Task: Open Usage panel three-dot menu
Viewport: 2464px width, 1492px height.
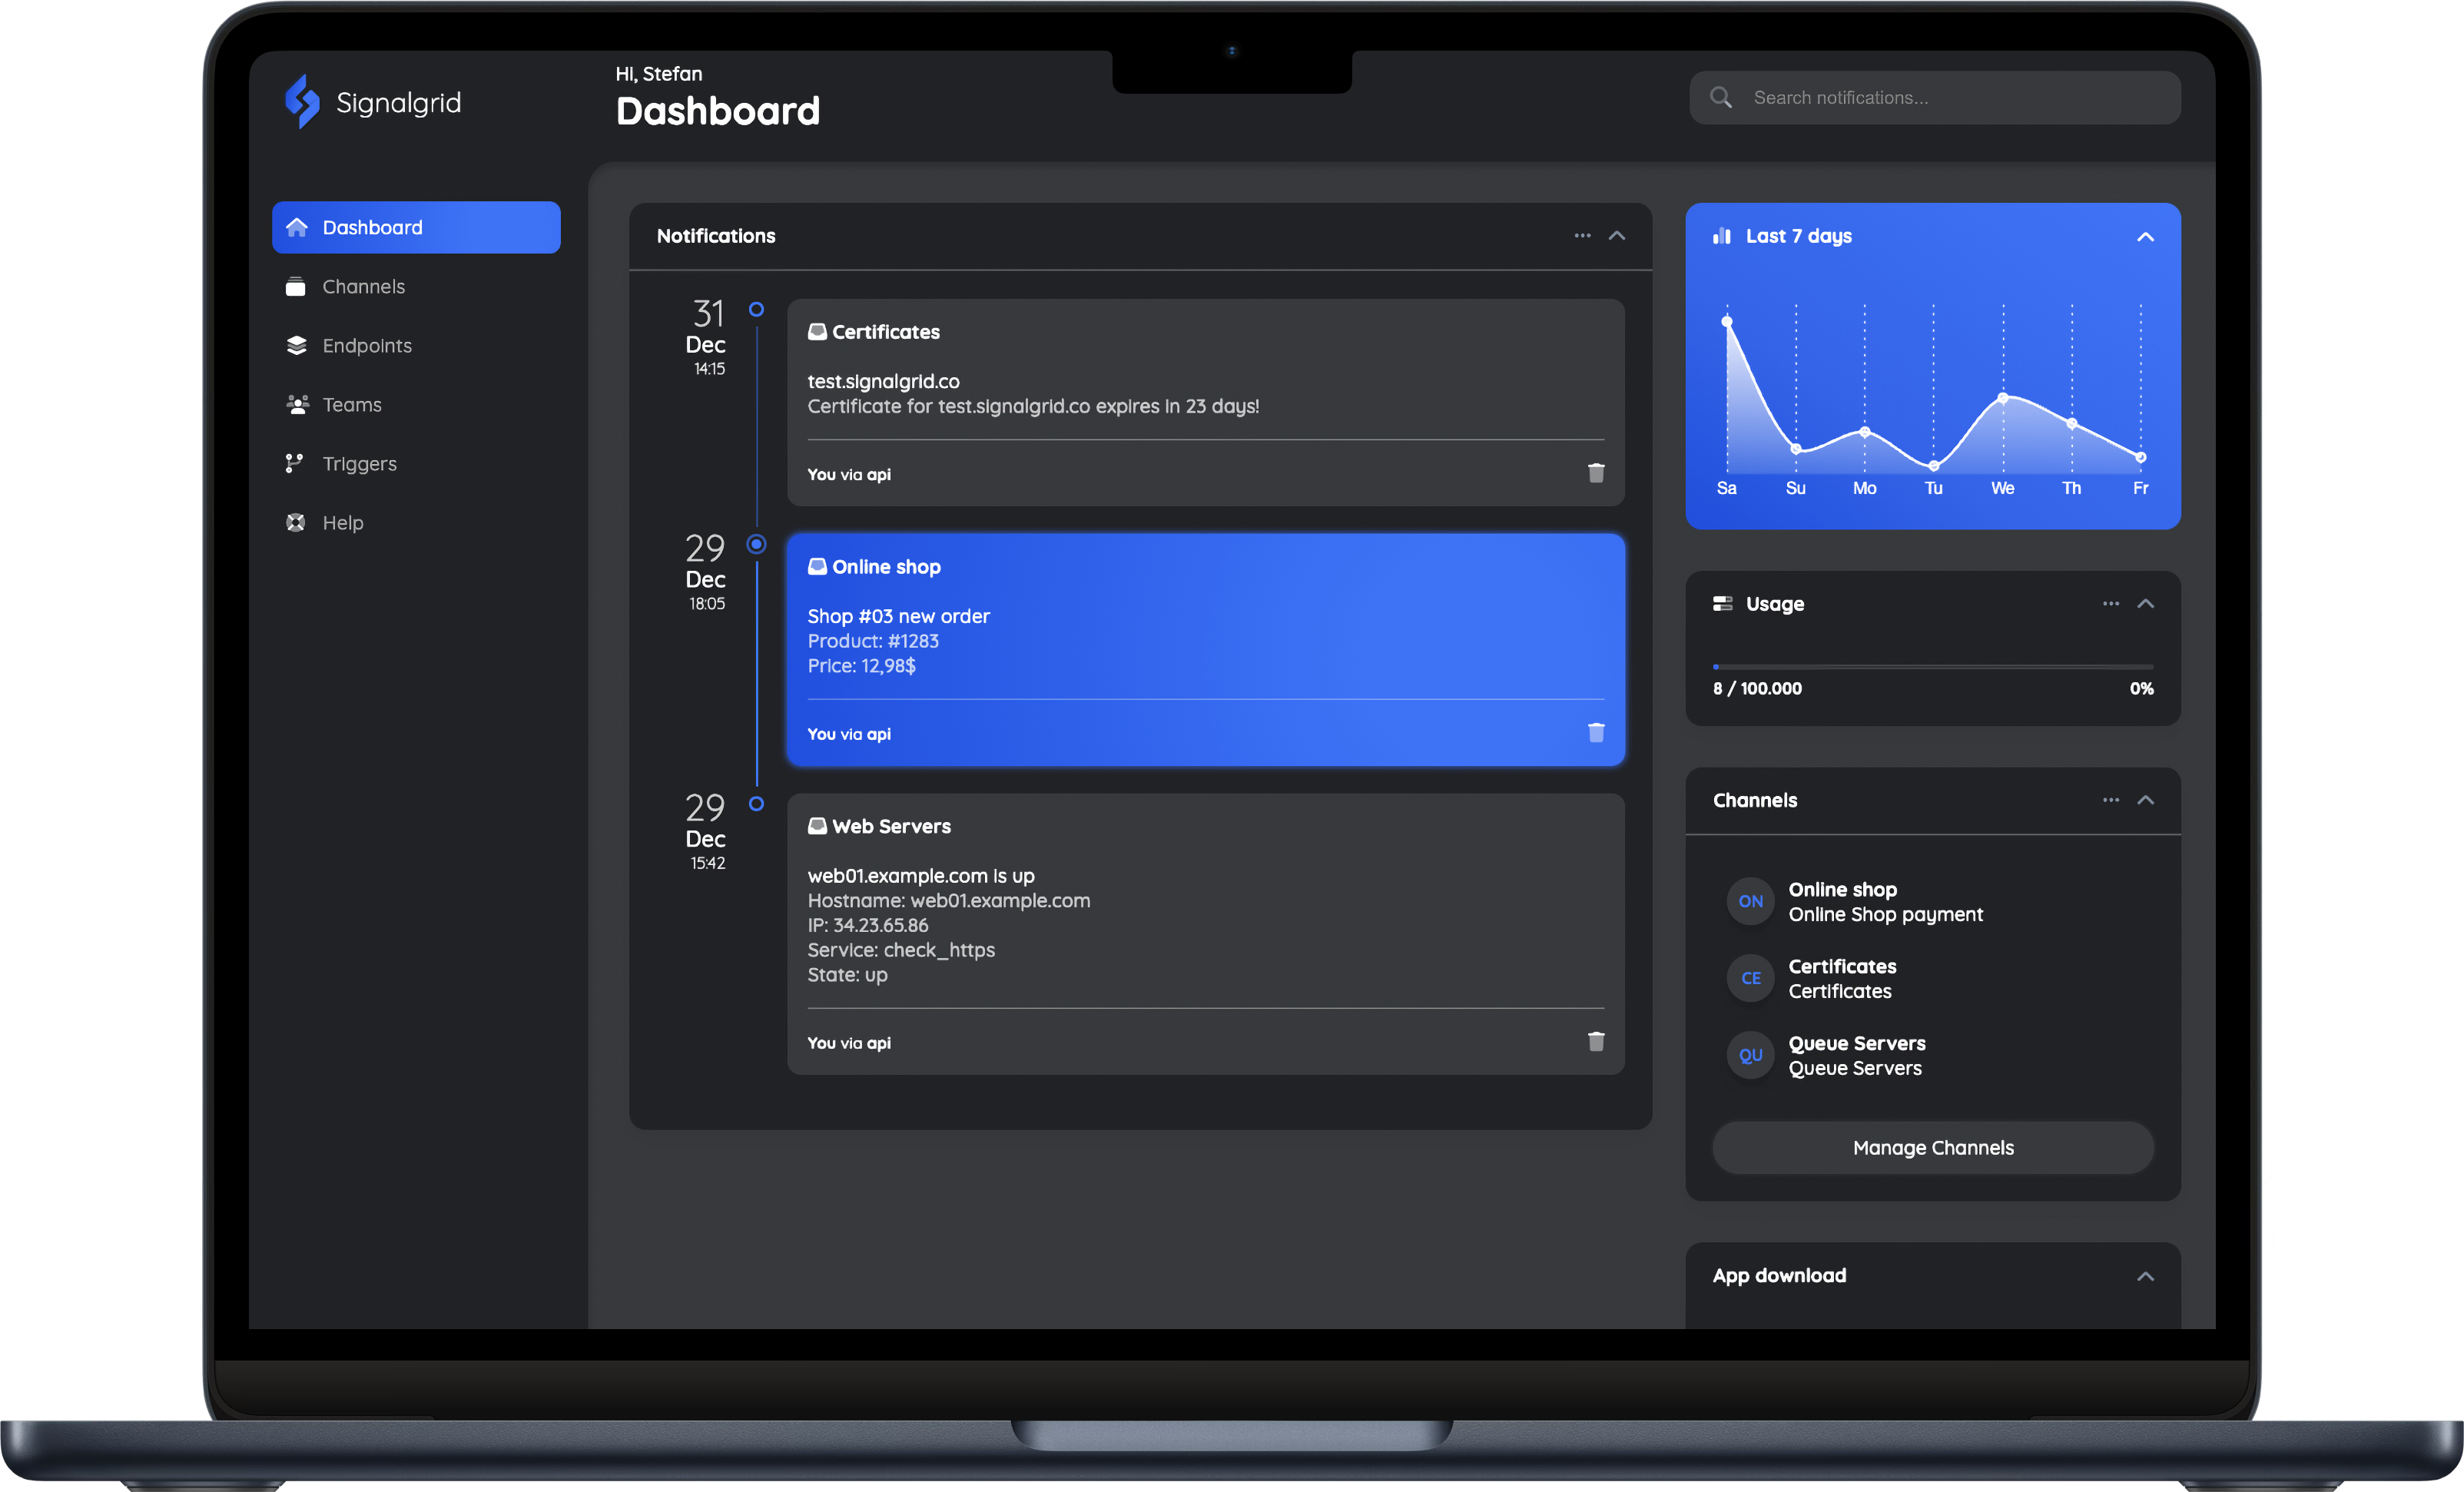Action: tap(2110, 604)
